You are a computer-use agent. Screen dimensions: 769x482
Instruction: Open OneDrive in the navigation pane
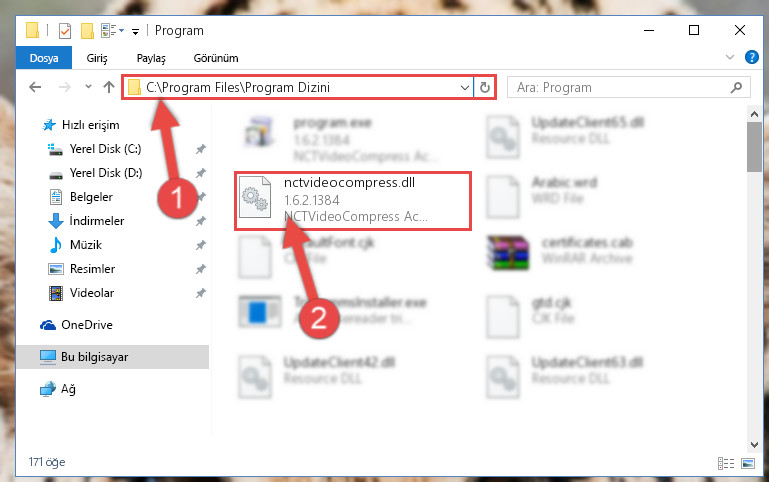click(87, 325)
